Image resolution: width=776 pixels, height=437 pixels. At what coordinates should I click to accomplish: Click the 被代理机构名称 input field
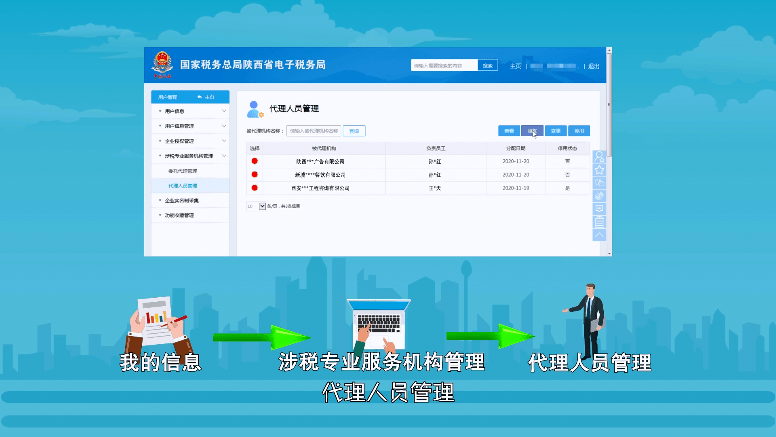coord(314,131)
